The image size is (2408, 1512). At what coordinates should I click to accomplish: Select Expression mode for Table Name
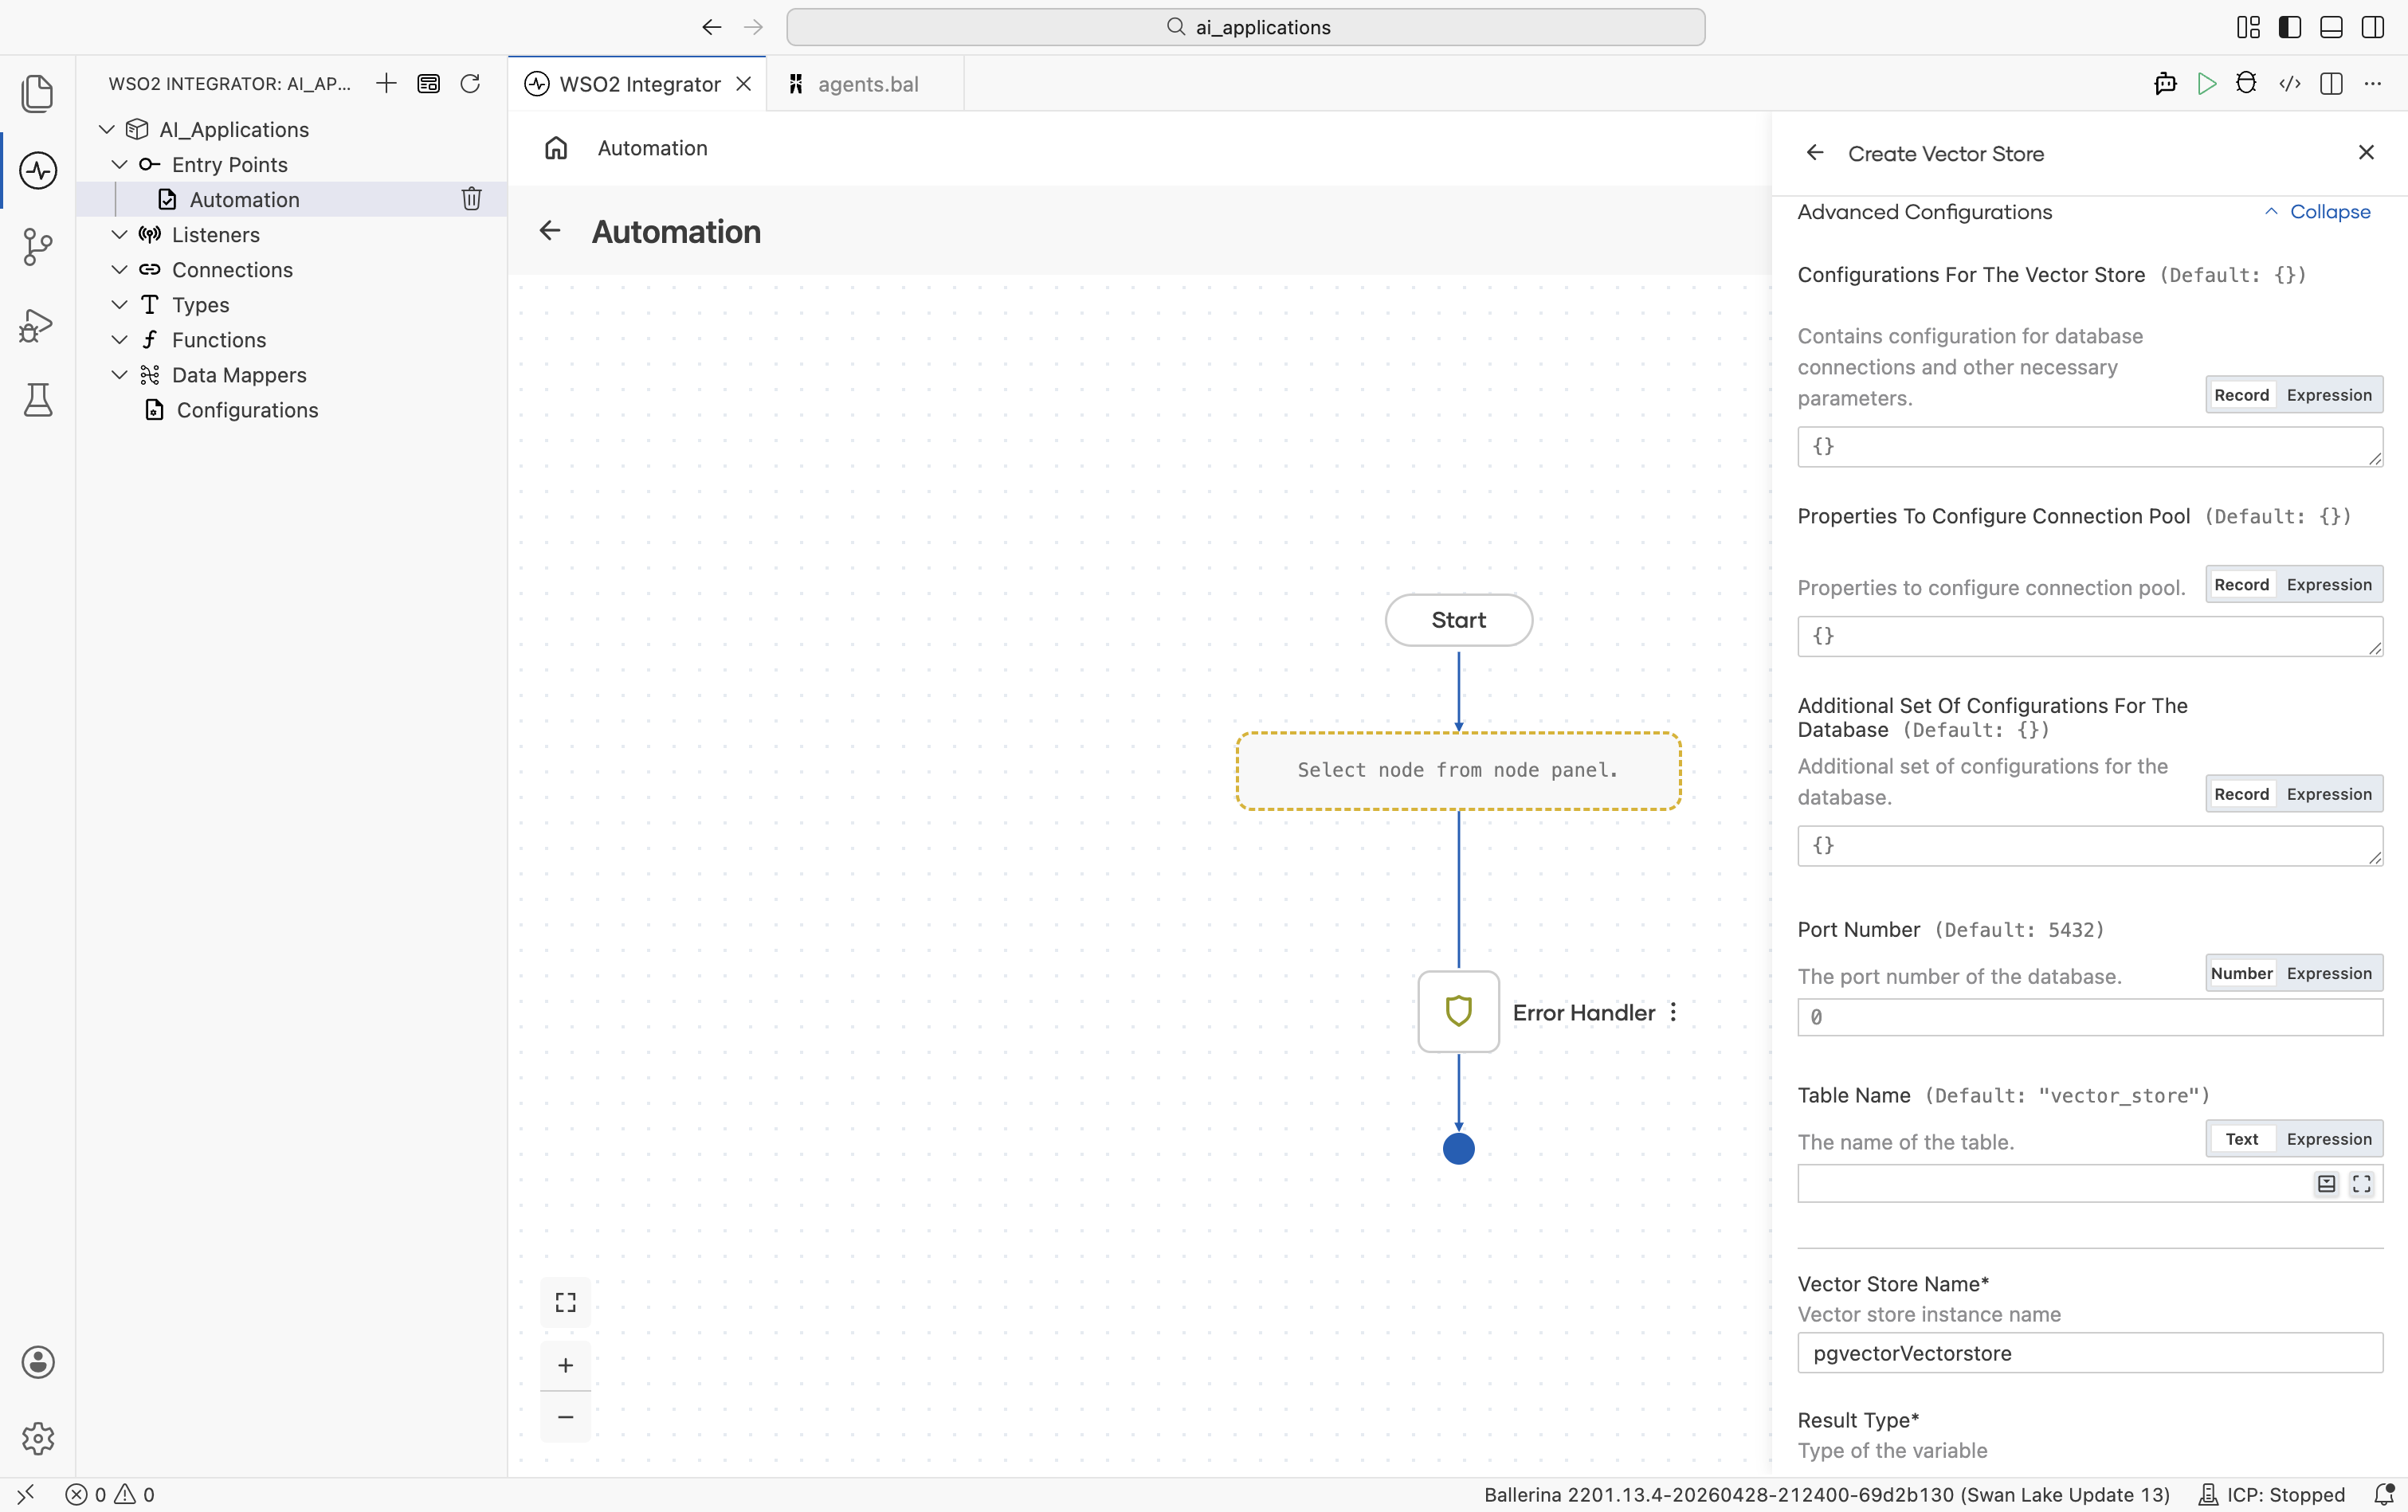(2329, 1139)
